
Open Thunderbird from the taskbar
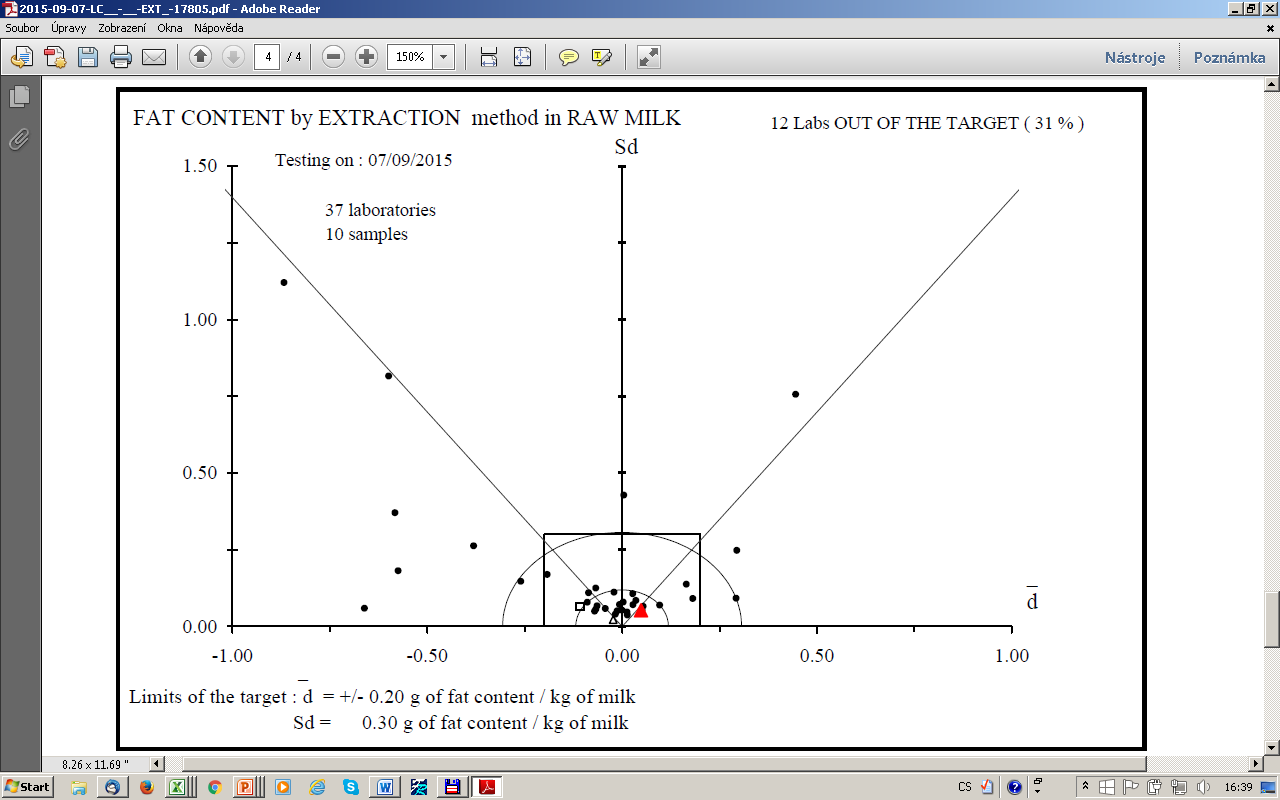[x=112, y=786]
